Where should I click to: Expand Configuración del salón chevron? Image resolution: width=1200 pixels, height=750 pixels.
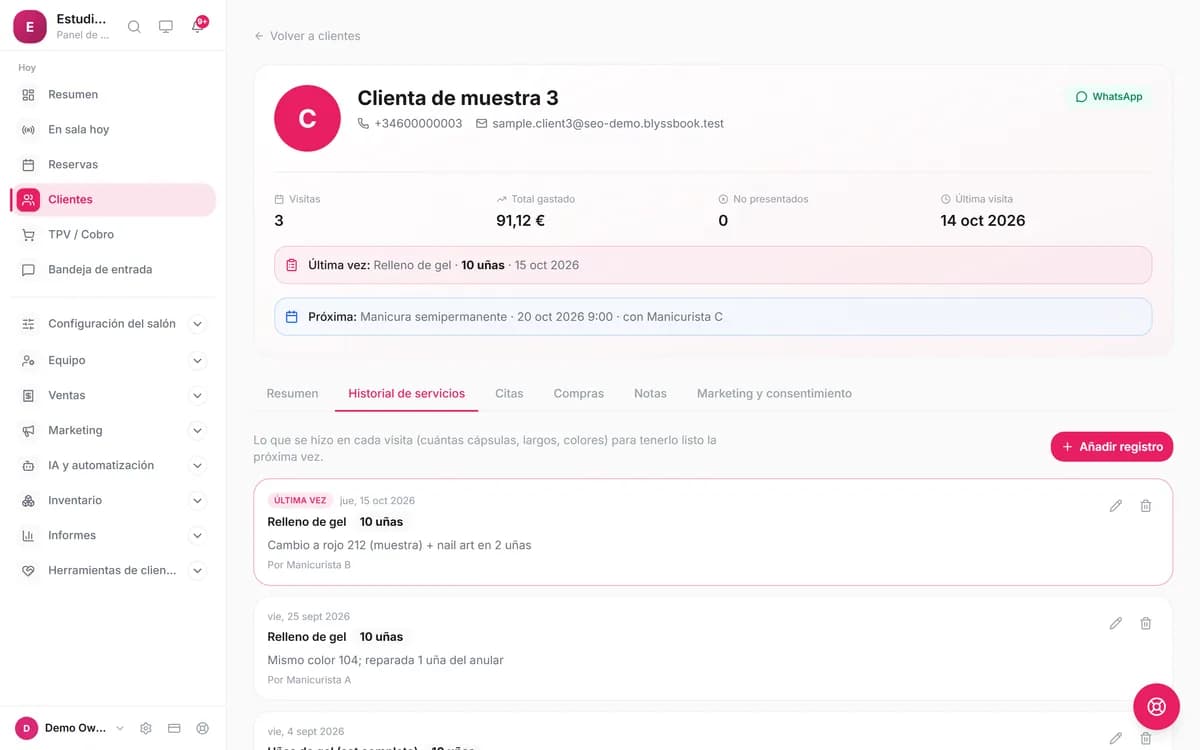[x=197, y=324]
